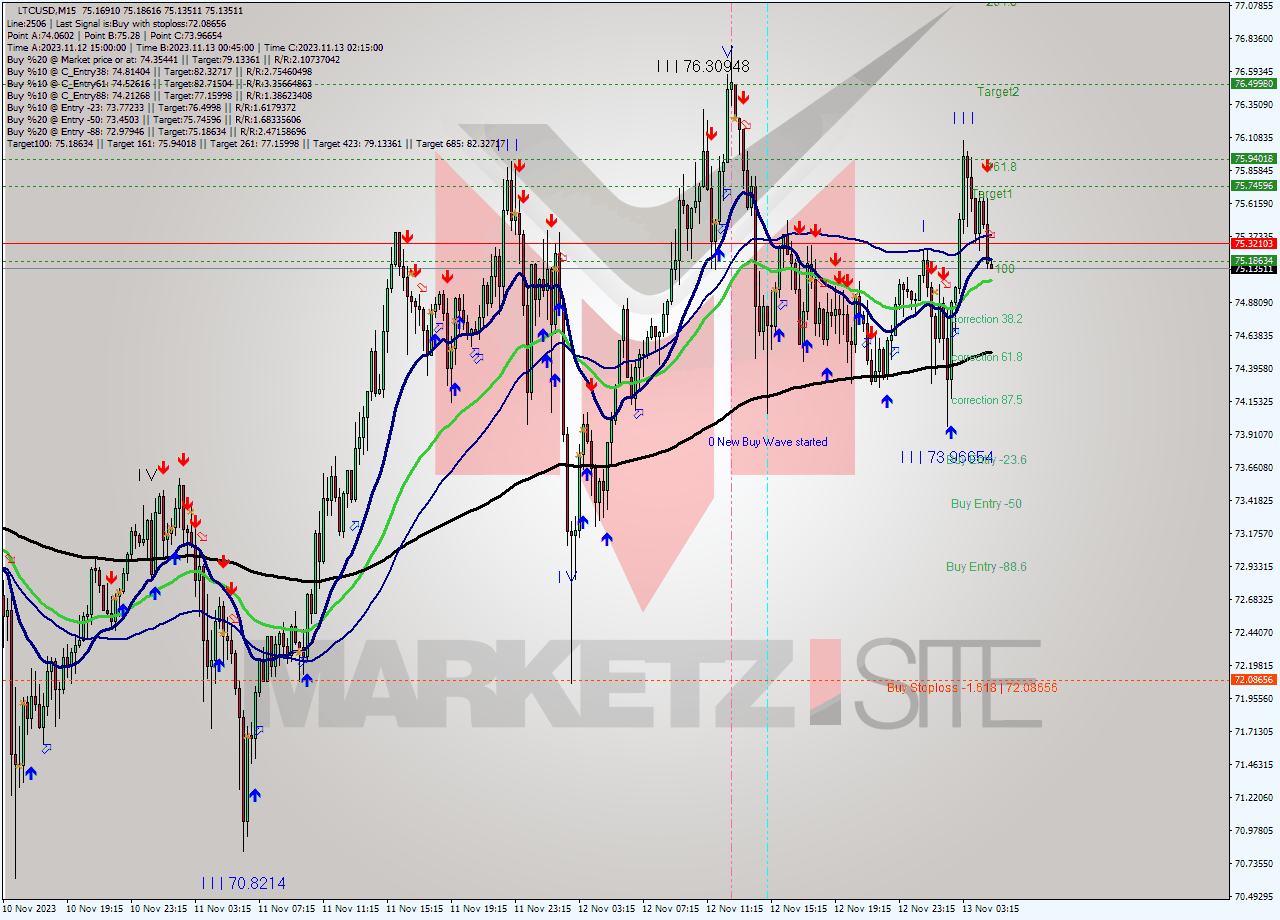Click the black 75.13511 current price tag
This screenshot has width=1280, height=920.
(x=1254, y=268)
